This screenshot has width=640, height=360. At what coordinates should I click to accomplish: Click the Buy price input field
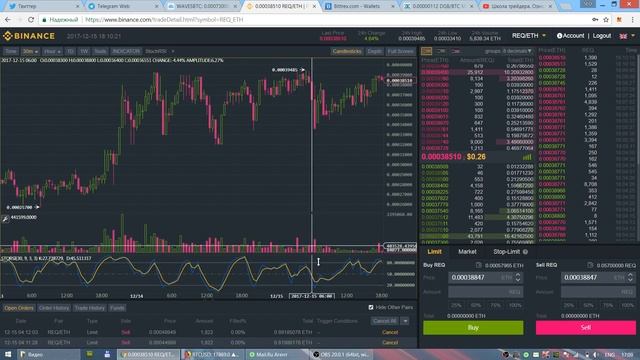(485, 278)
